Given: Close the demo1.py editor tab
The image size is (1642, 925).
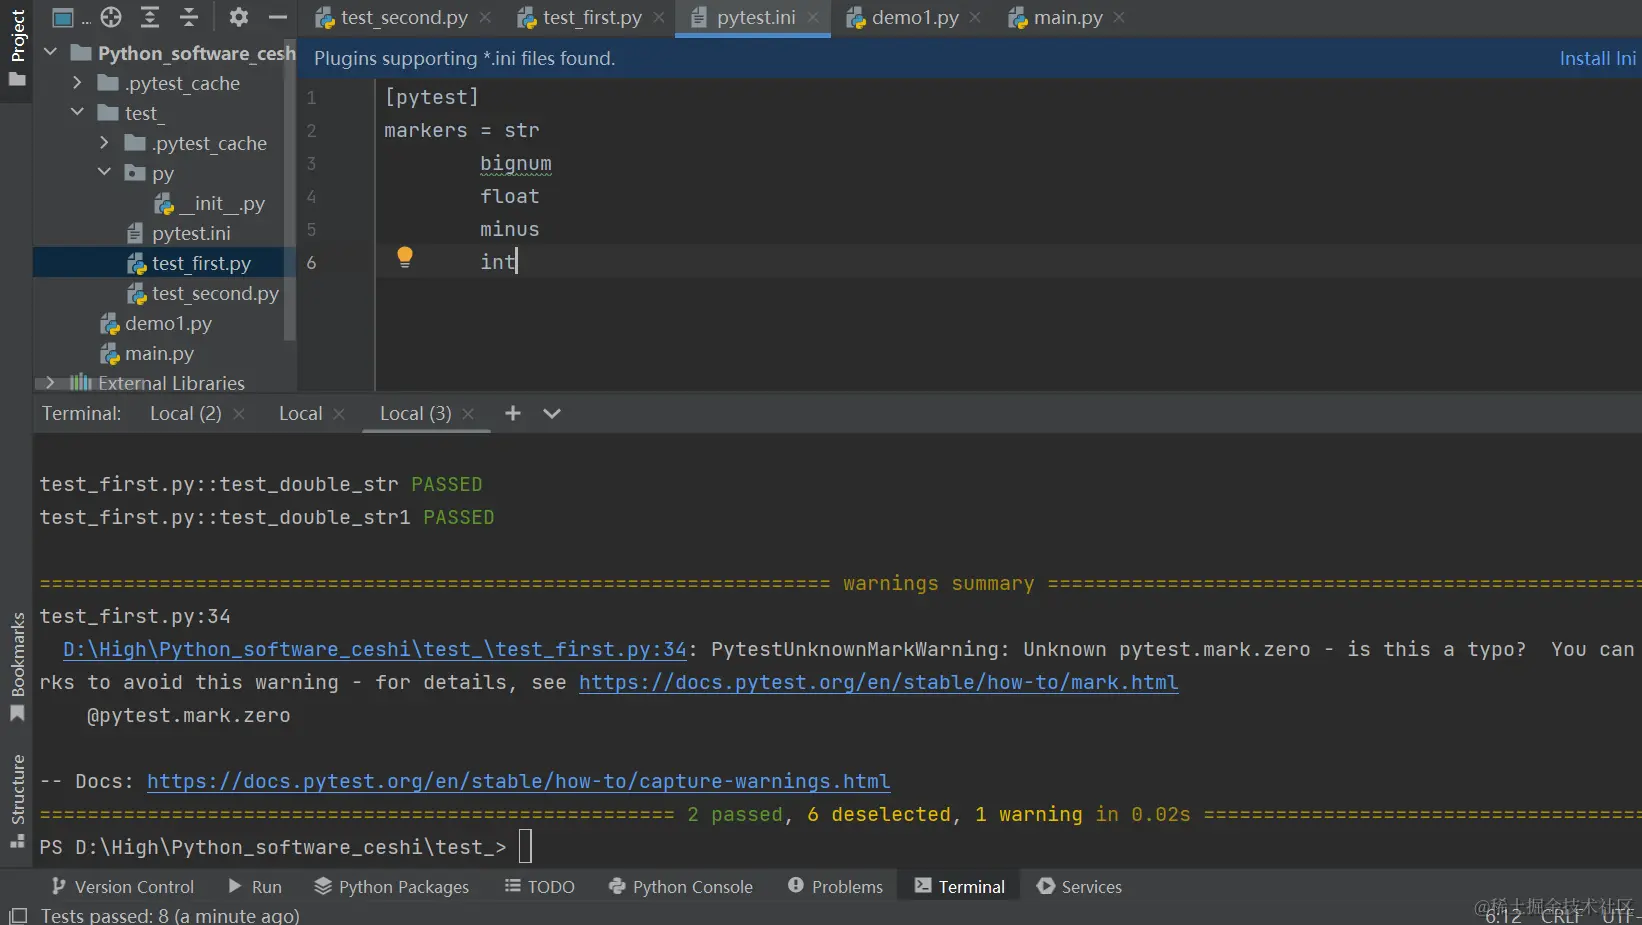Looking at the screenshot, I should pos(975,18).
